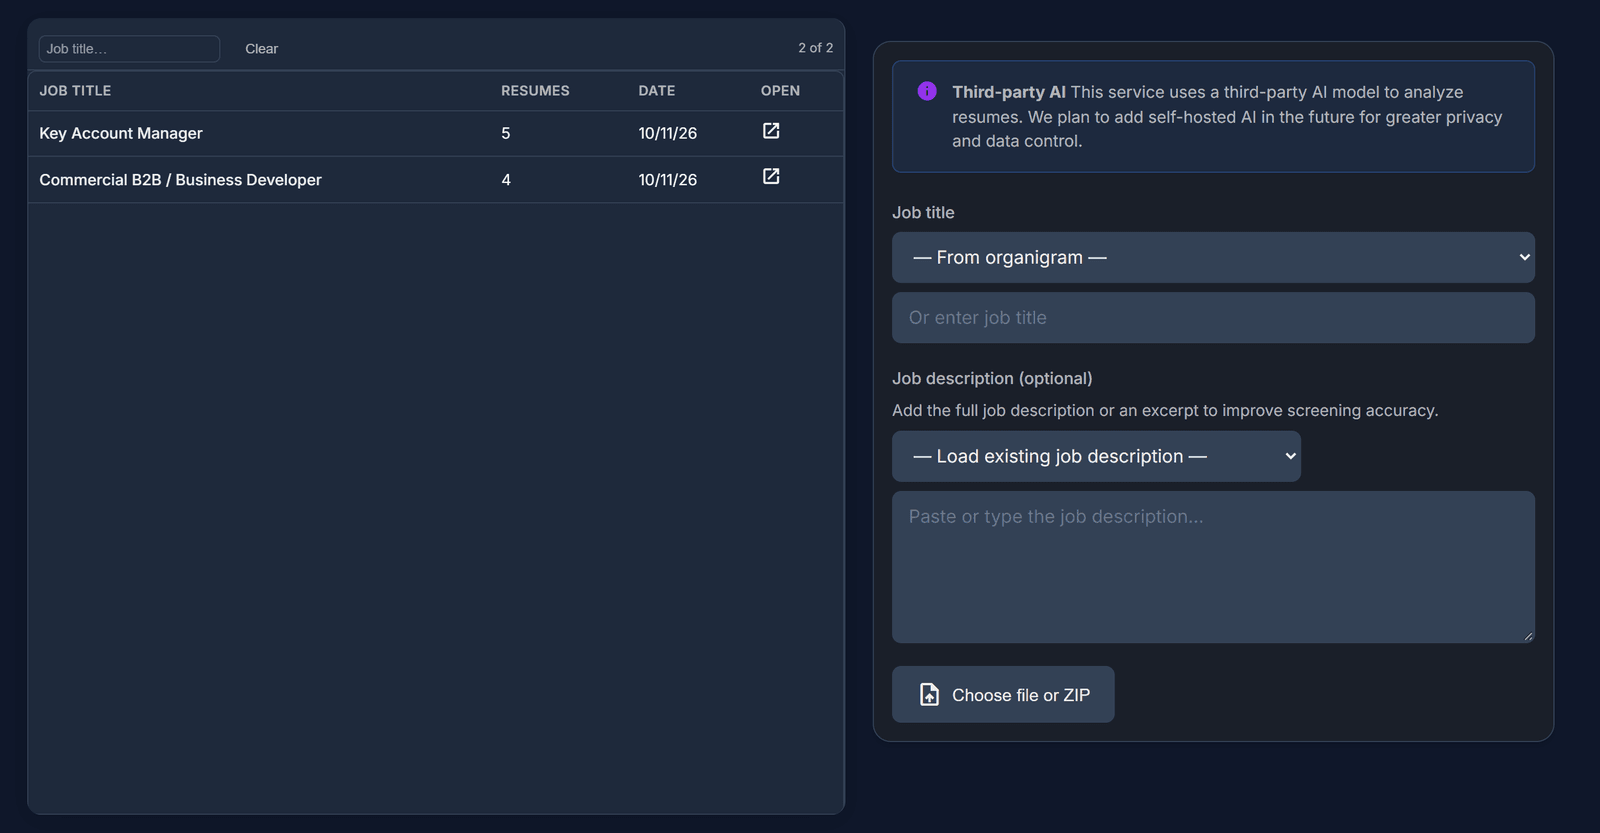
Task: Click the purple info icon in notice
Action: (927, 91)
